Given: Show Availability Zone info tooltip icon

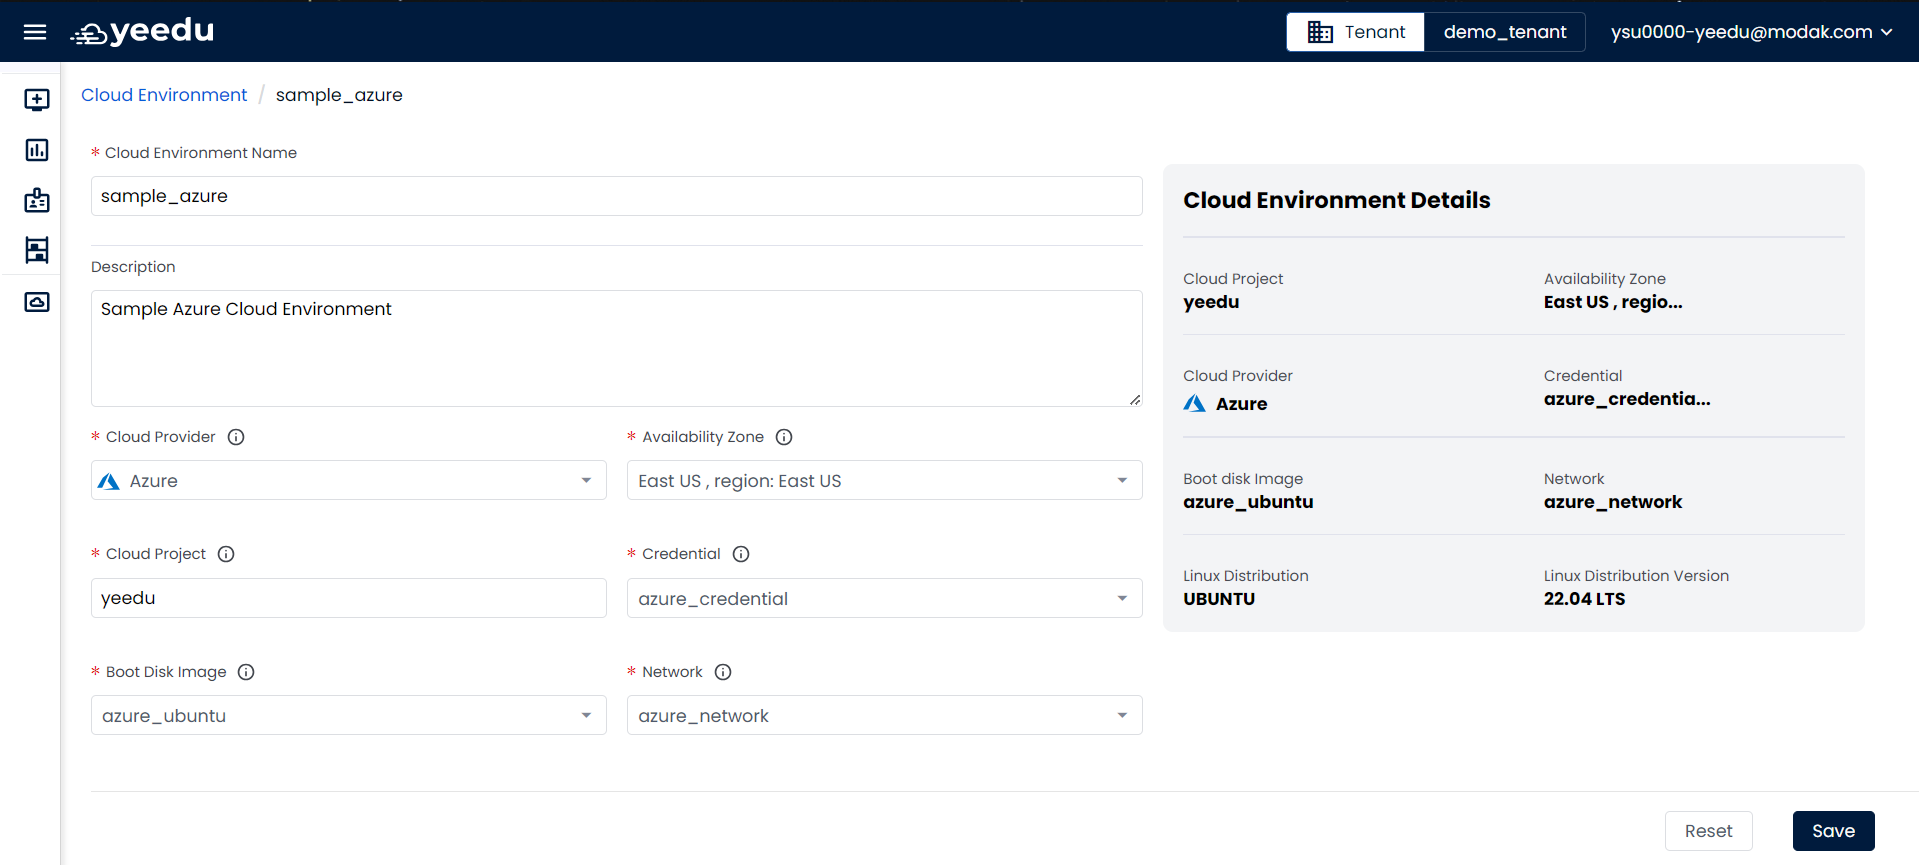Looking at the screenshot, I should pos(784,437).
